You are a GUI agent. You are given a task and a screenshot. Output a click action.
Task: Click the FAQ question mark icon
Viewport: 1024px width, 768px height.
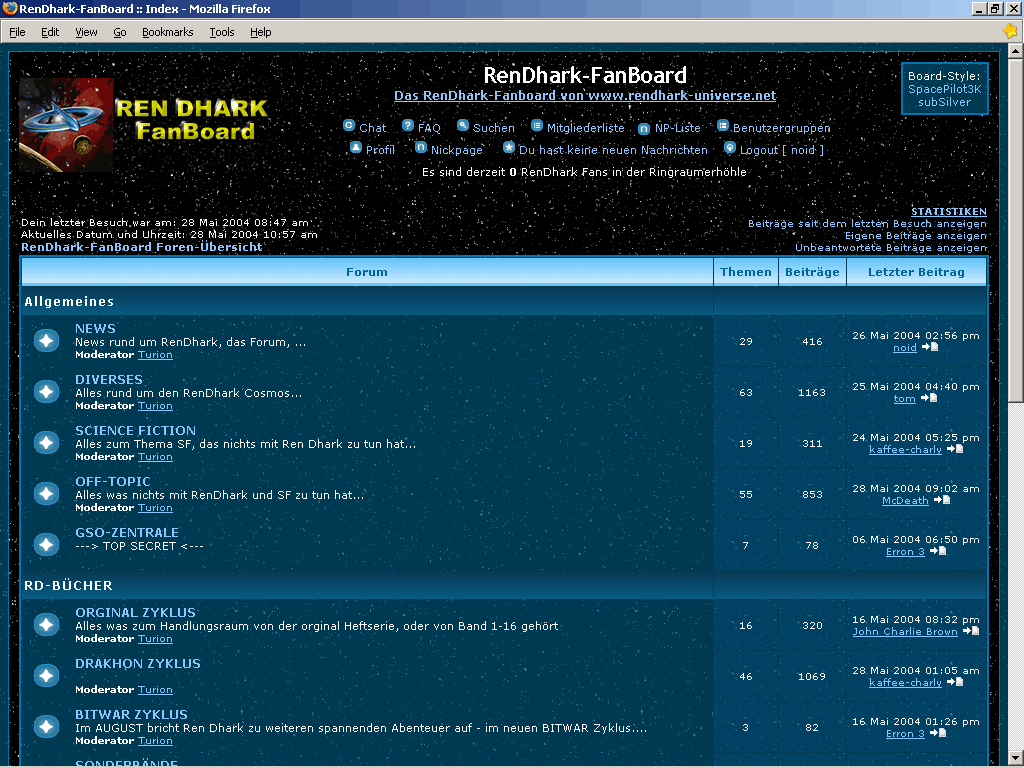406,127
